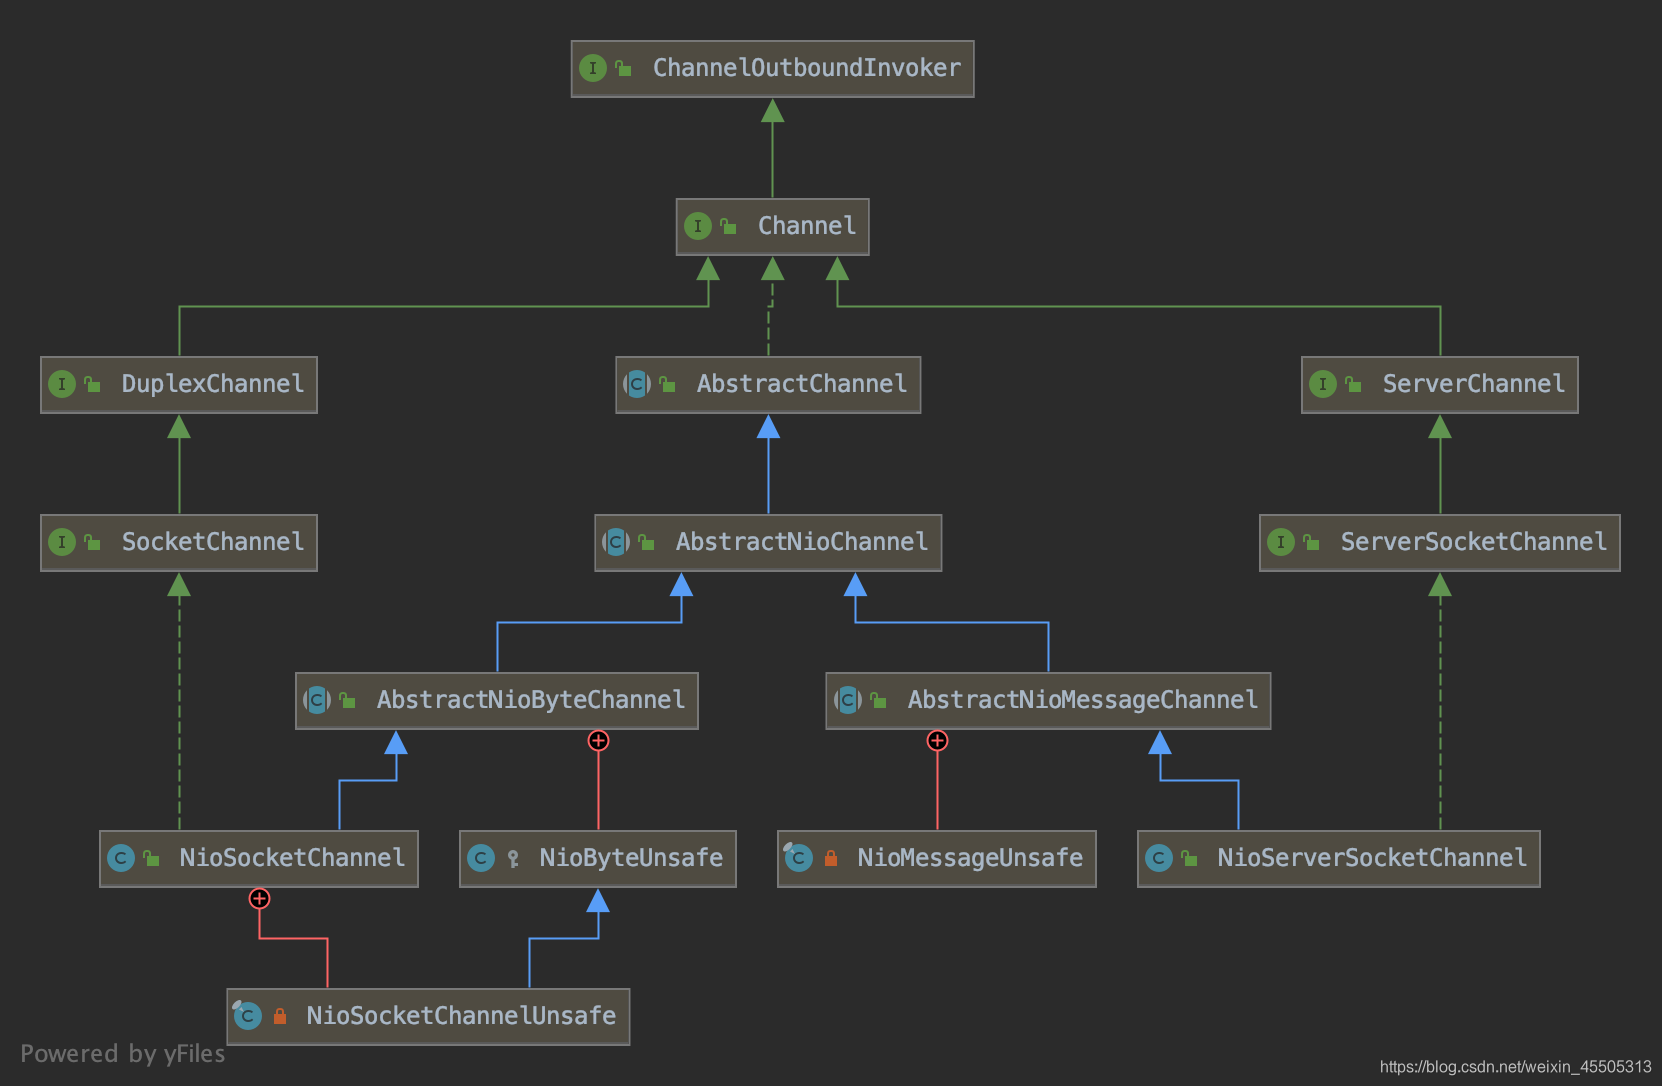Click the interface icon on DuplexChannel node
1662x1086 pixels.
62,384
